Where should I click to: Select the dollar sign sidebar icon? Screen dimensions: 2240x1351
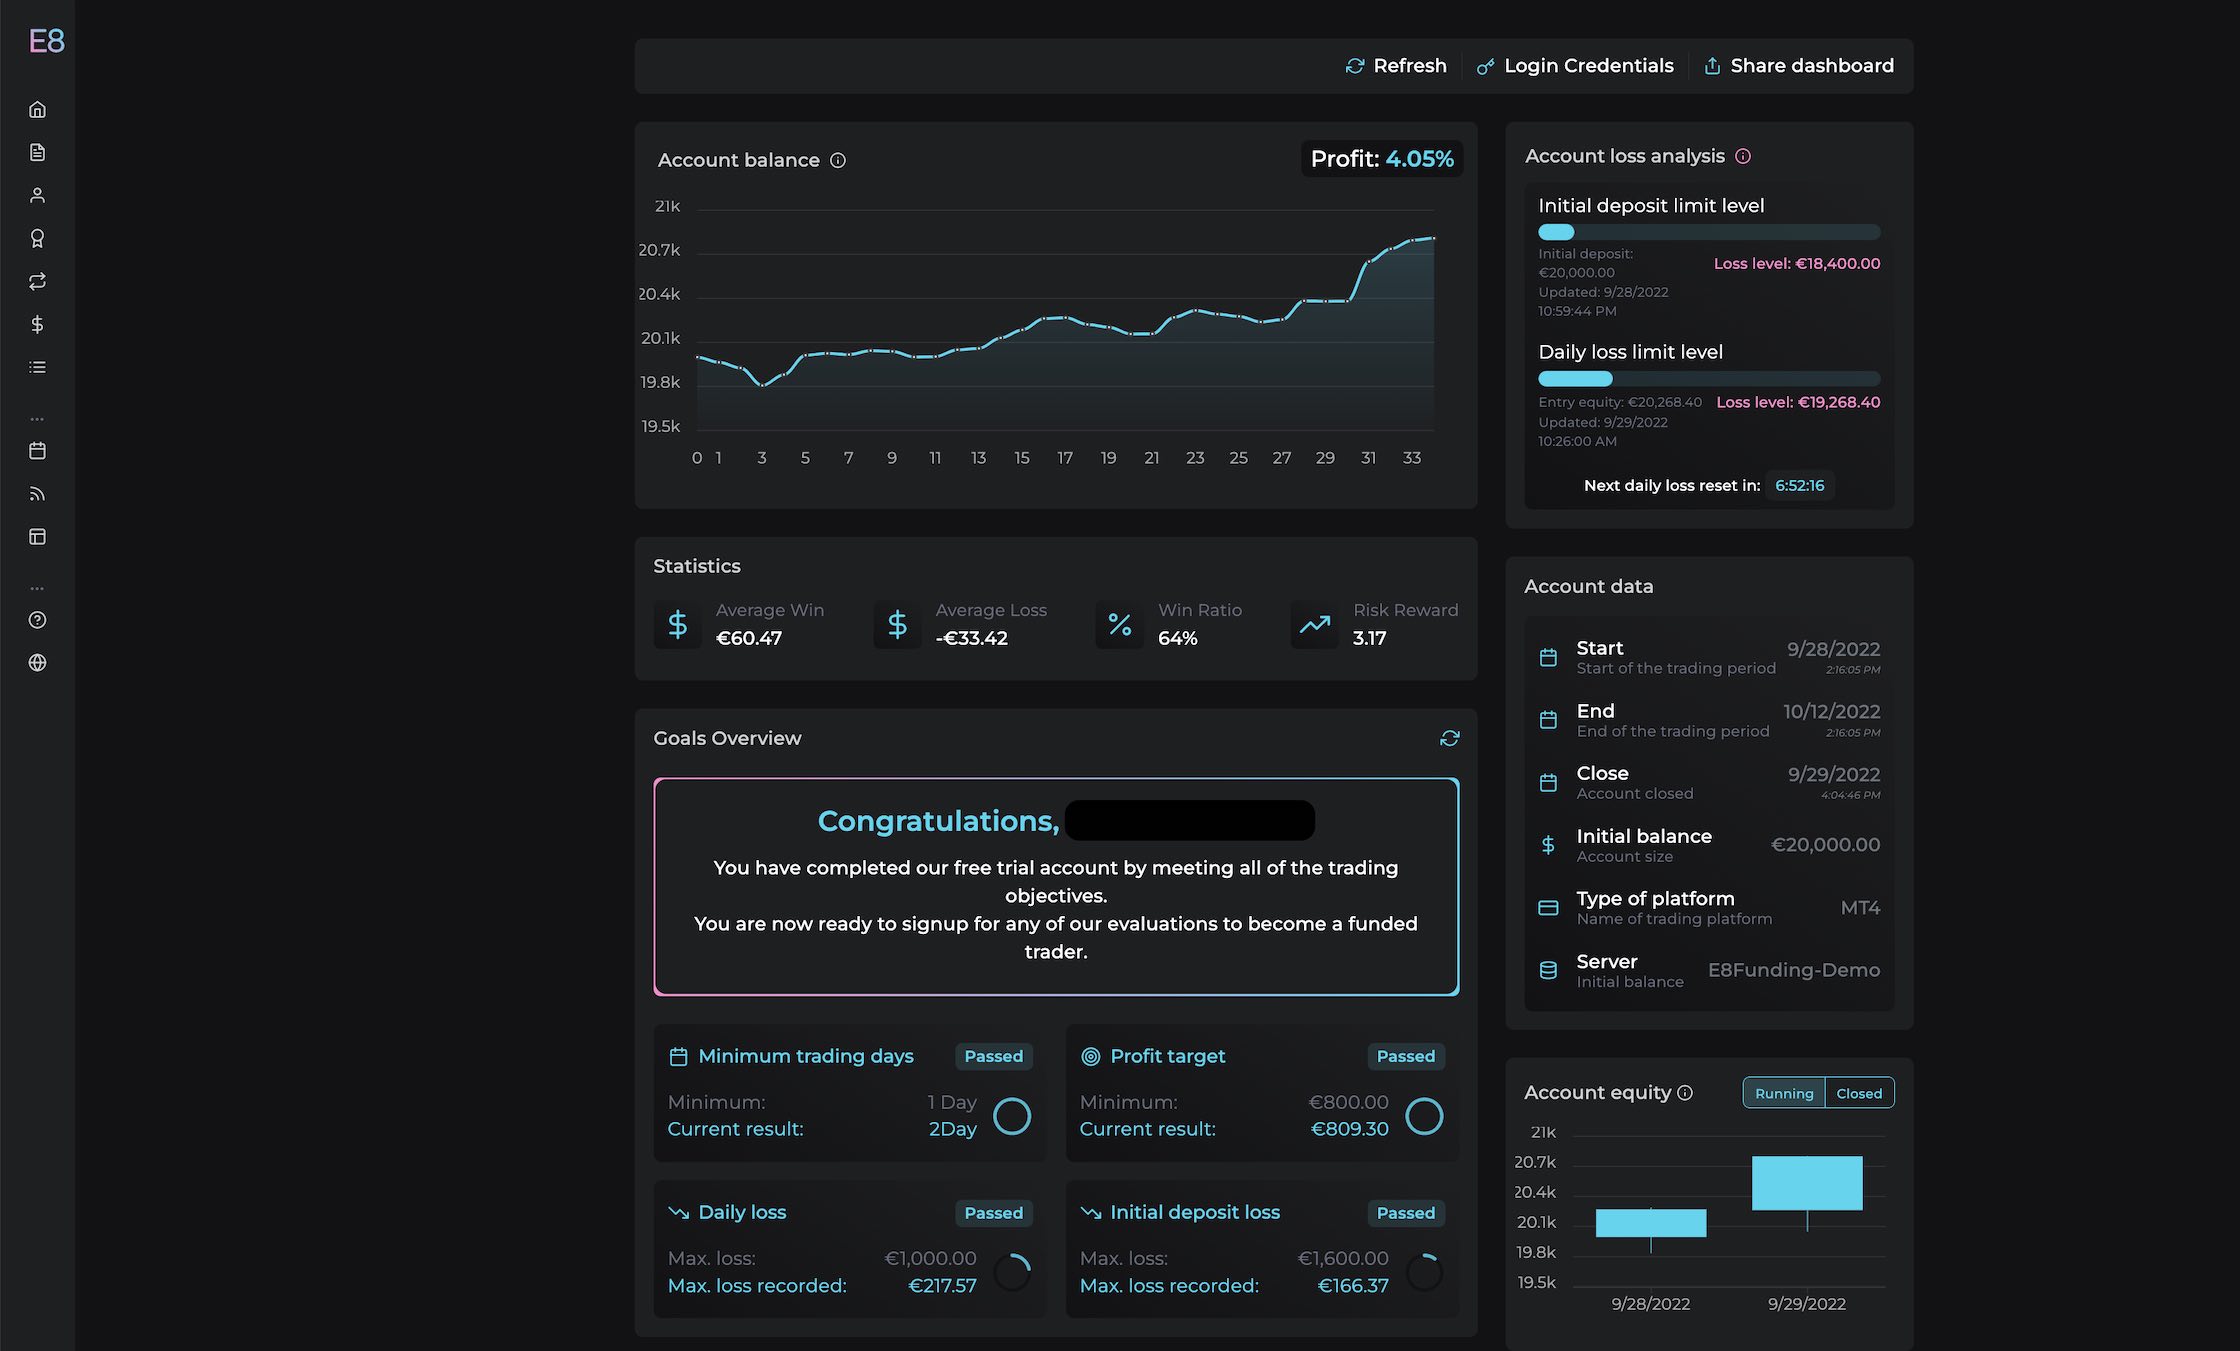37,324
